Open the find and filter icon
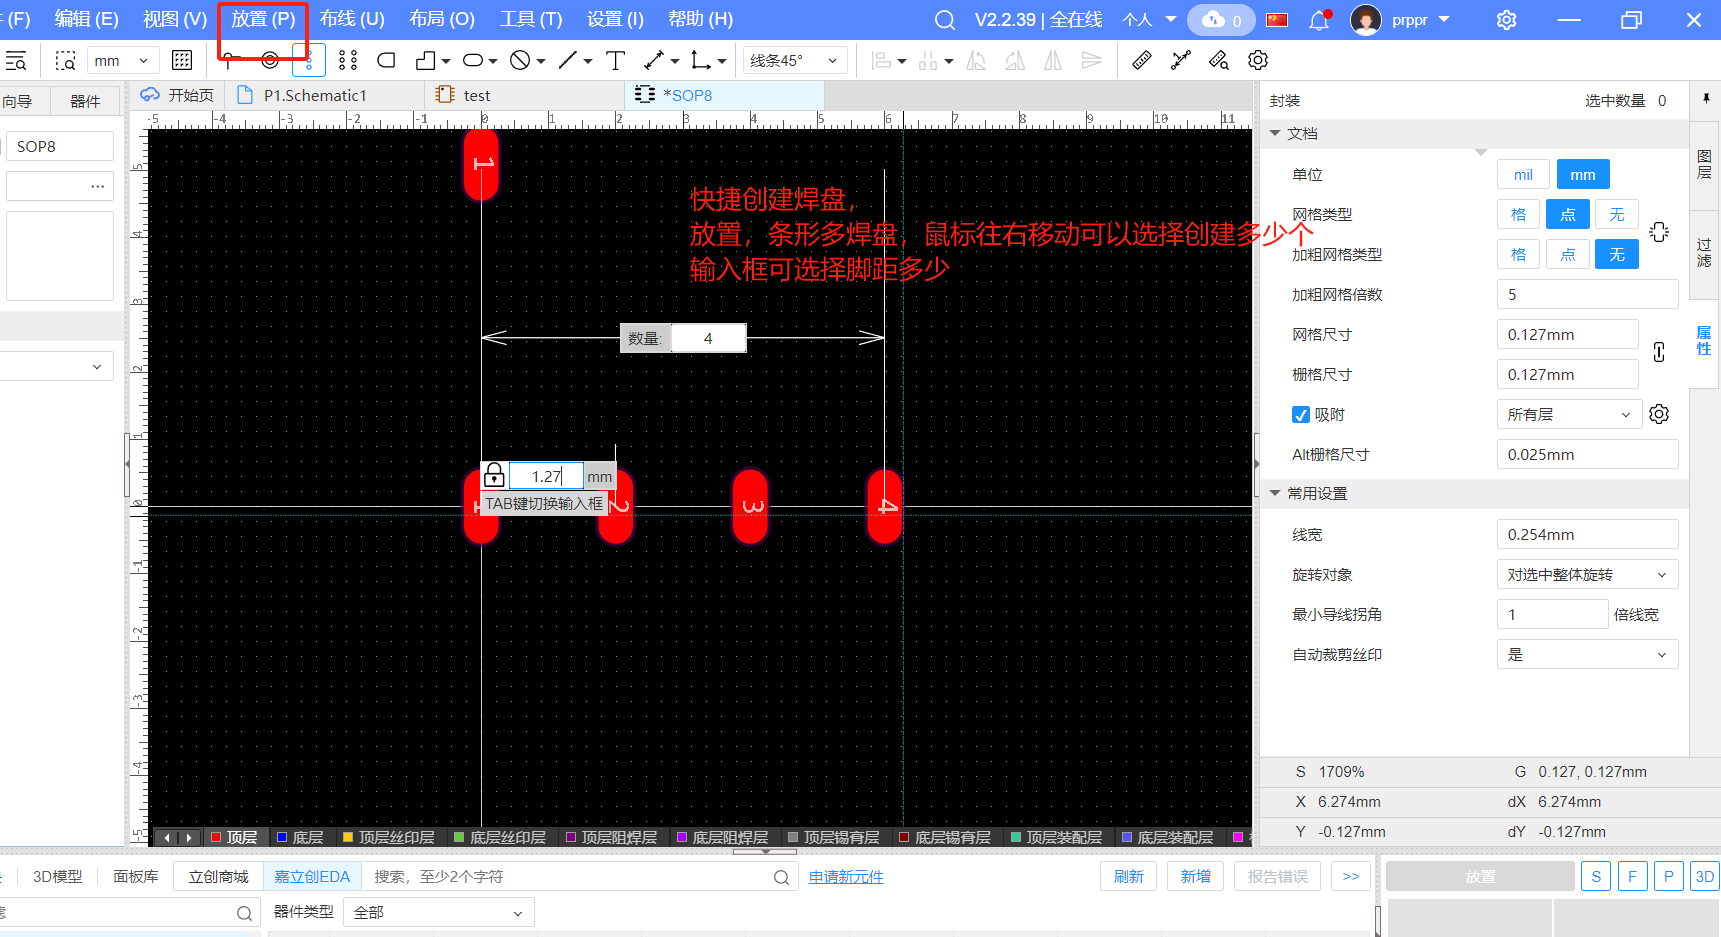Image resolution: width=1721 pixels, height=937 pixels. [16, 61]
